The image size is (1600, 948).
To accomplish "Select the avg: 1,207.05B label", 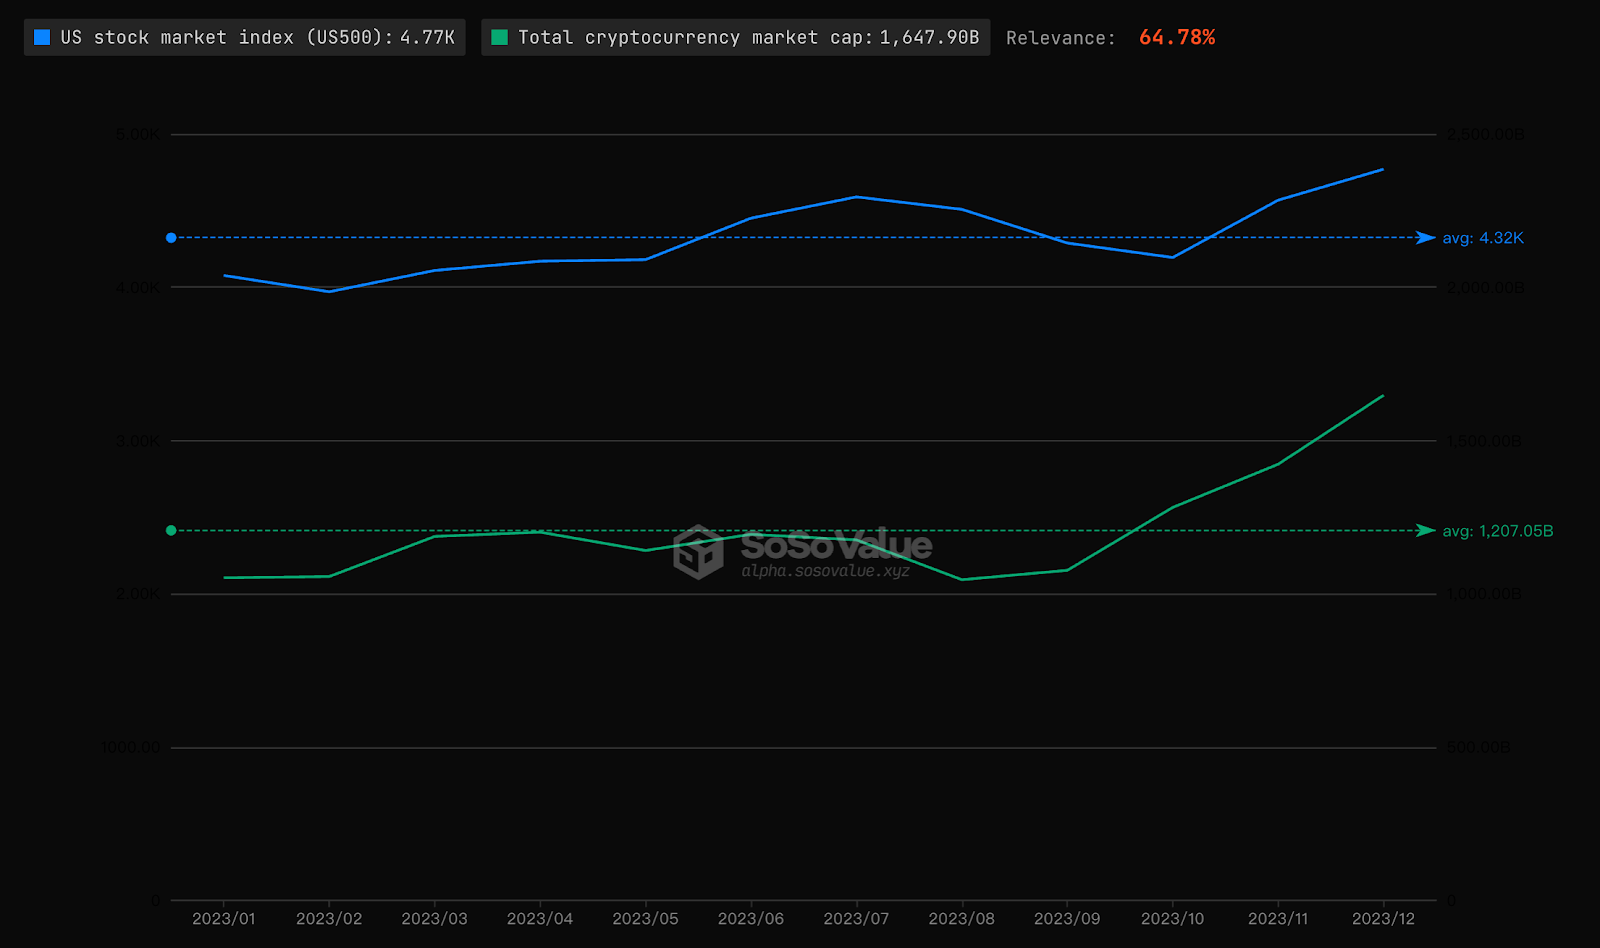I will (x=1497, y=531).
